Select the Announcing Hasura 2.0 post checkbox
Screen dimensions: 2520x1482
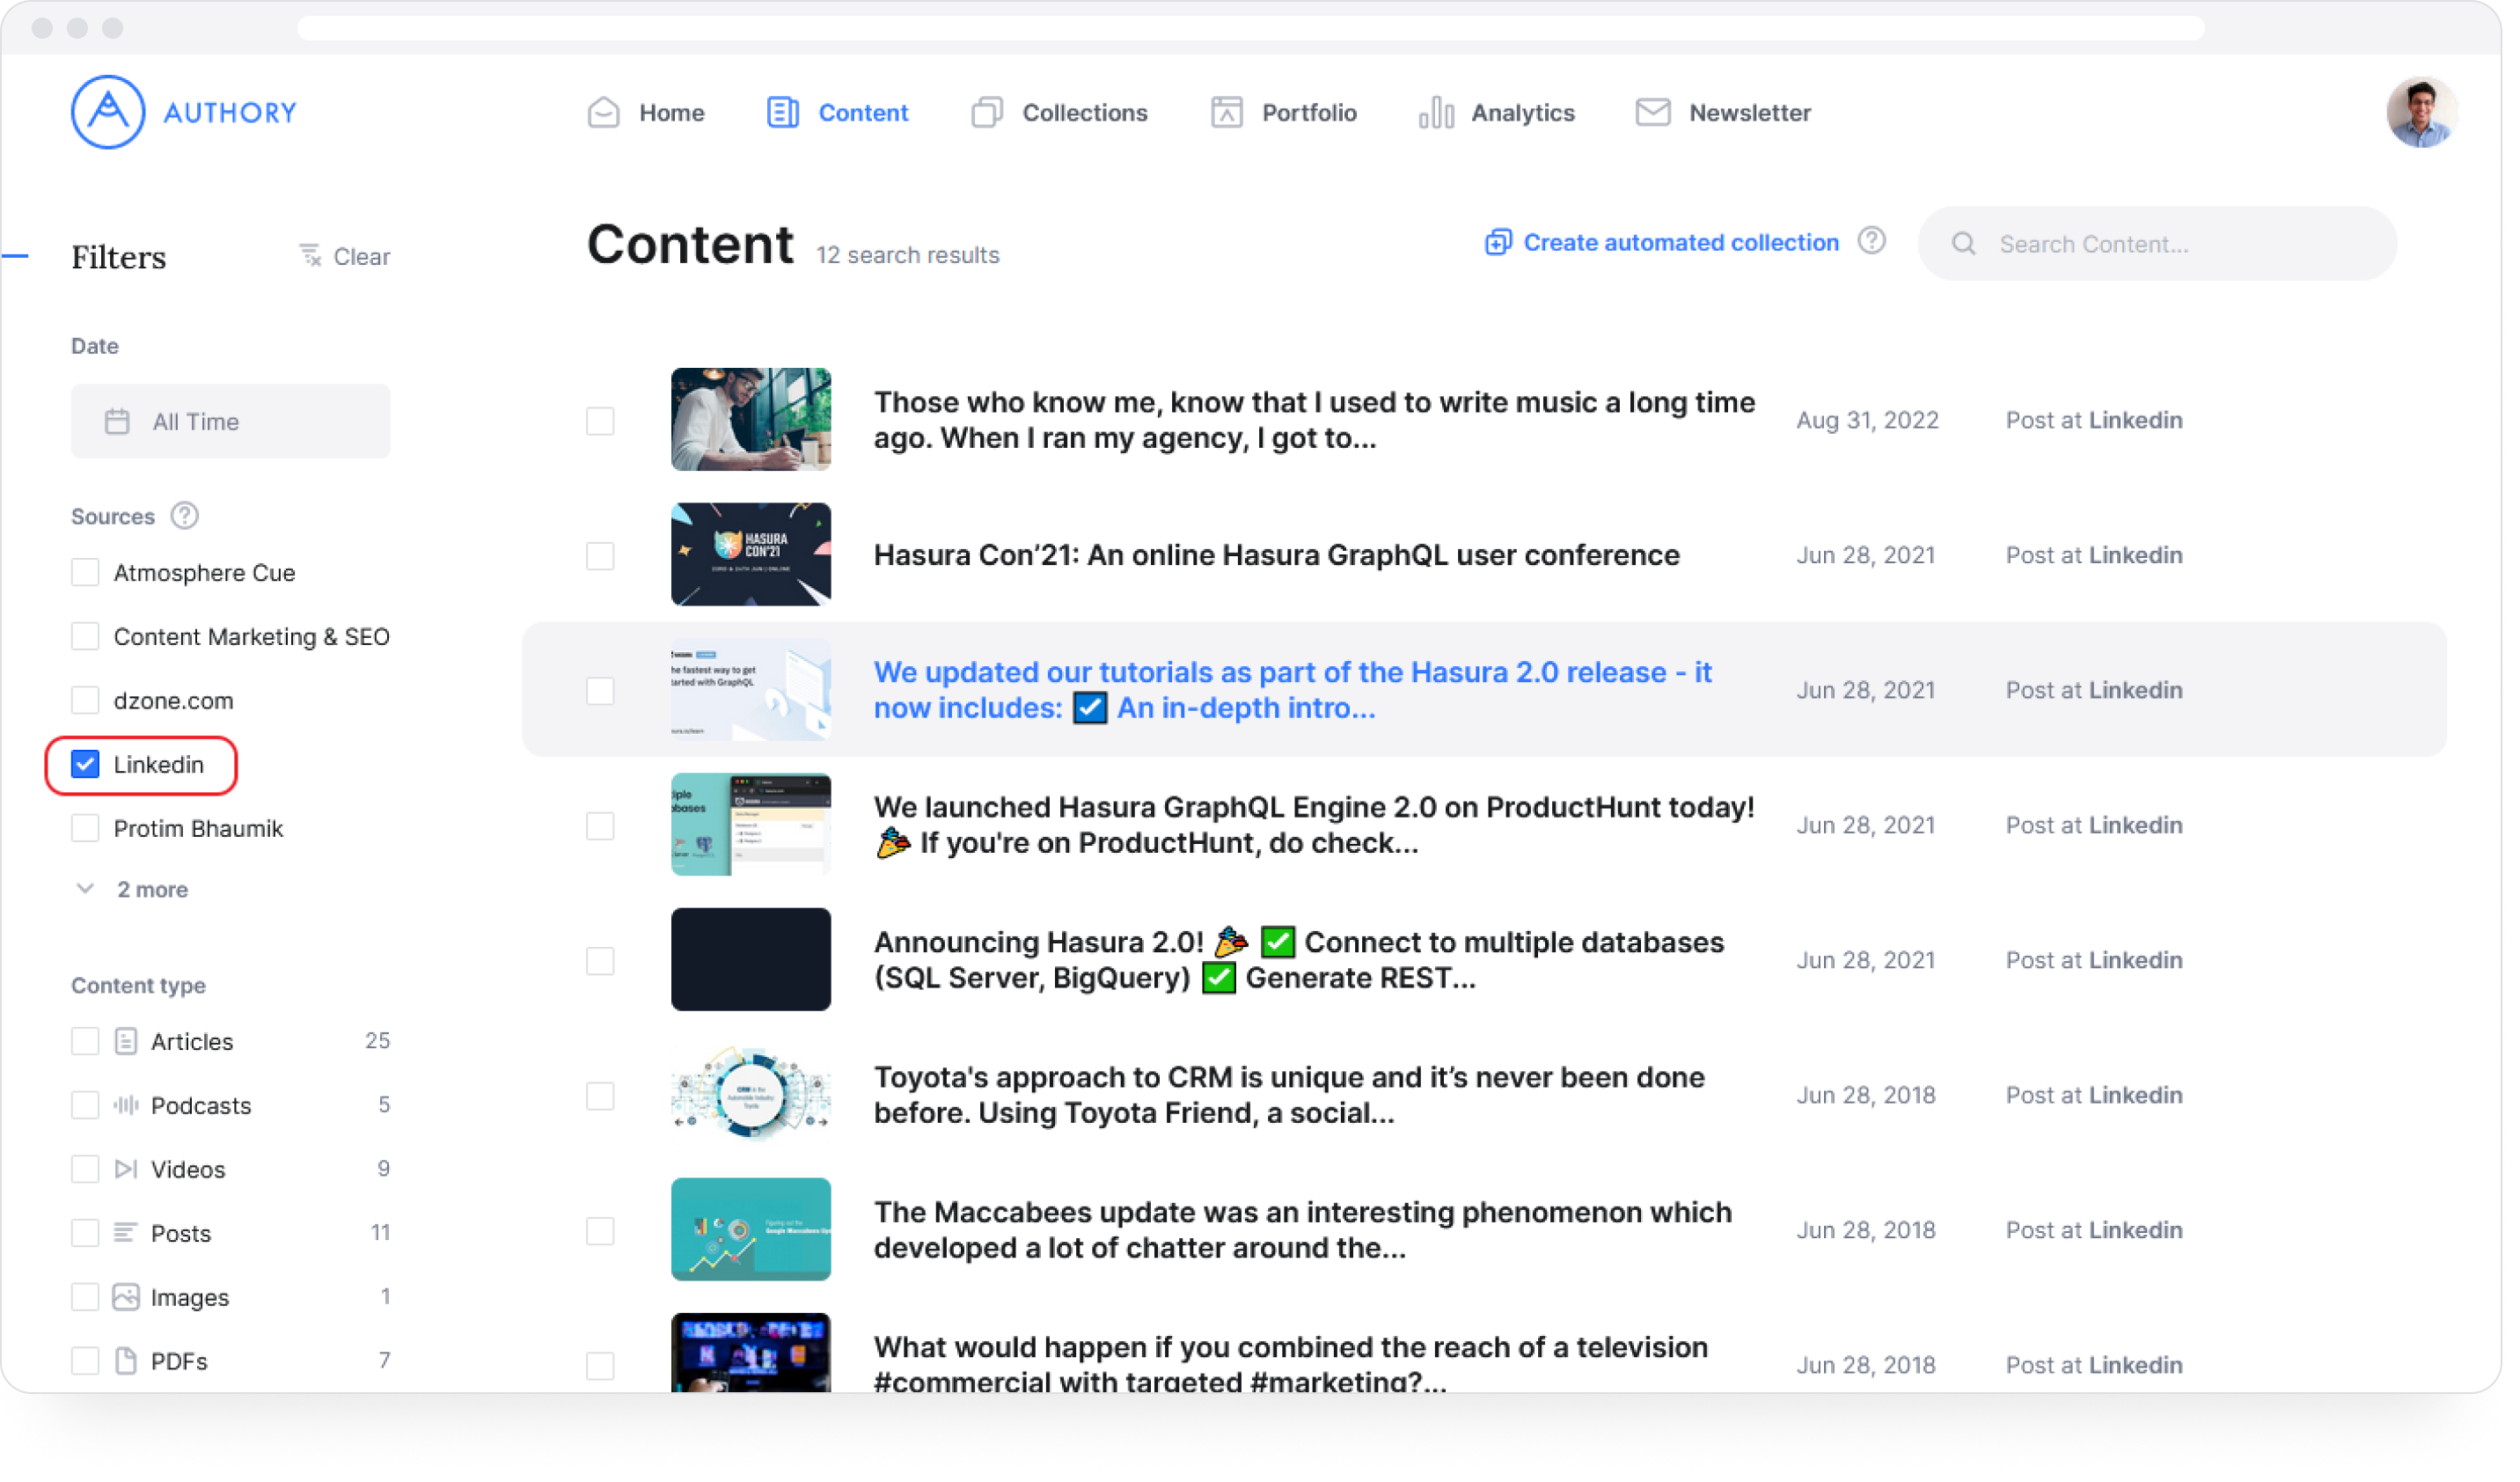(600, 961)
